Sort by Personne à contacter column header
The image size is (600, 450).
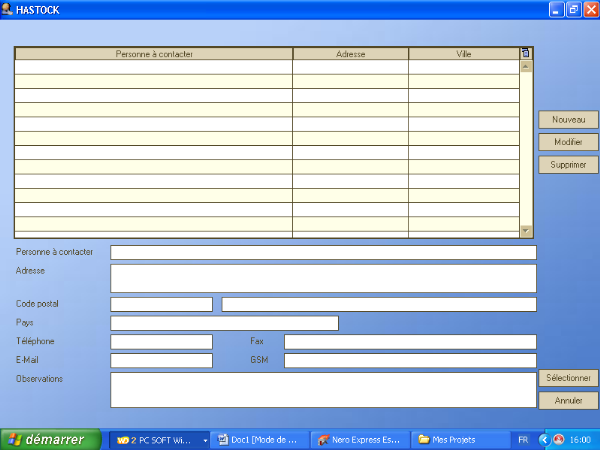pyautogui.click(x=154, y=54)
